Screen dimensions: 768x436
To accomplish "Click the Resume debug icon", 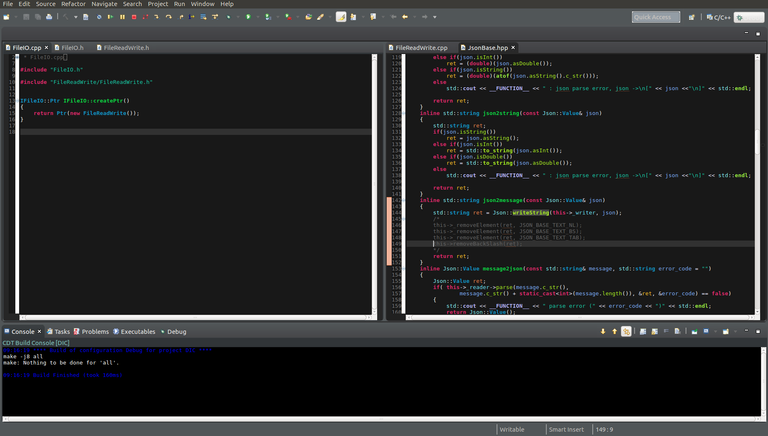I will coord(110,17).
